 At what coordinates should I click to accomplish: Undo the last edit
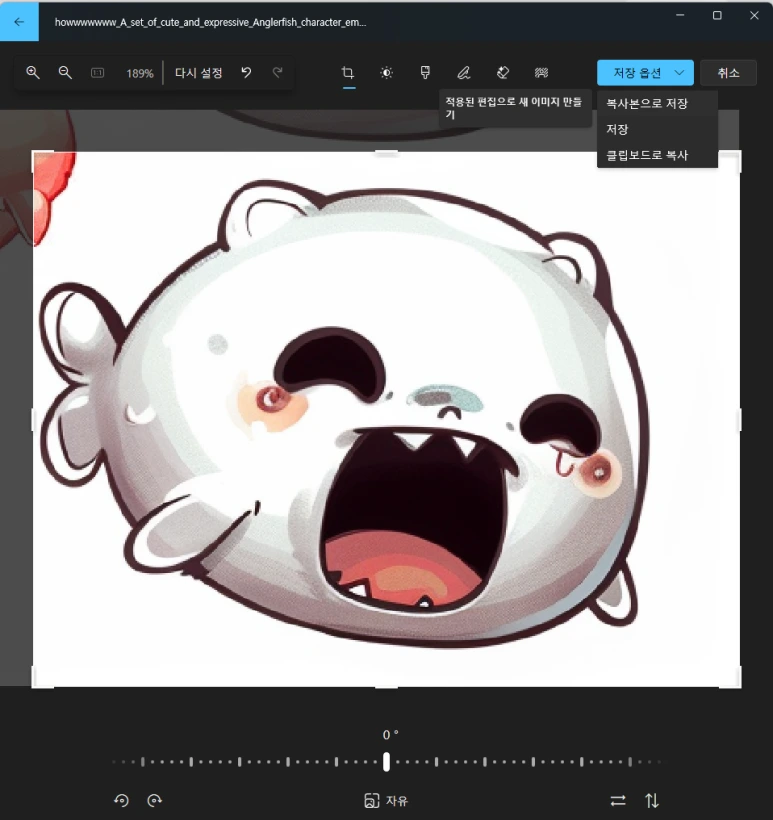pos(246,72)
